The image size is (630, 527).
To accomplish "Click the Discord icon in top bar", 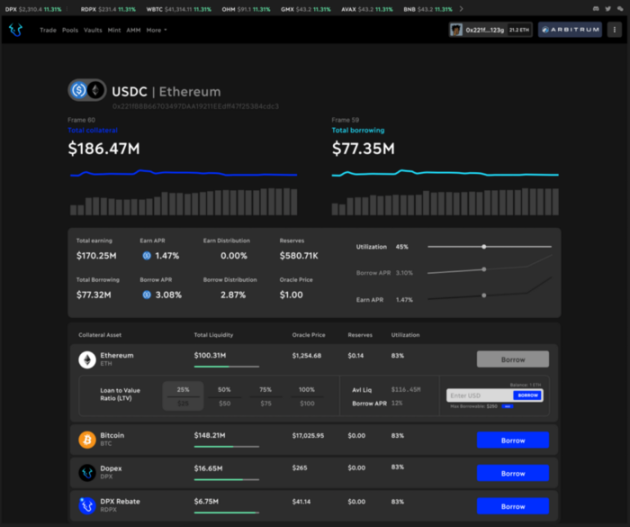I will pyautogui.click(x=596, y=8).
